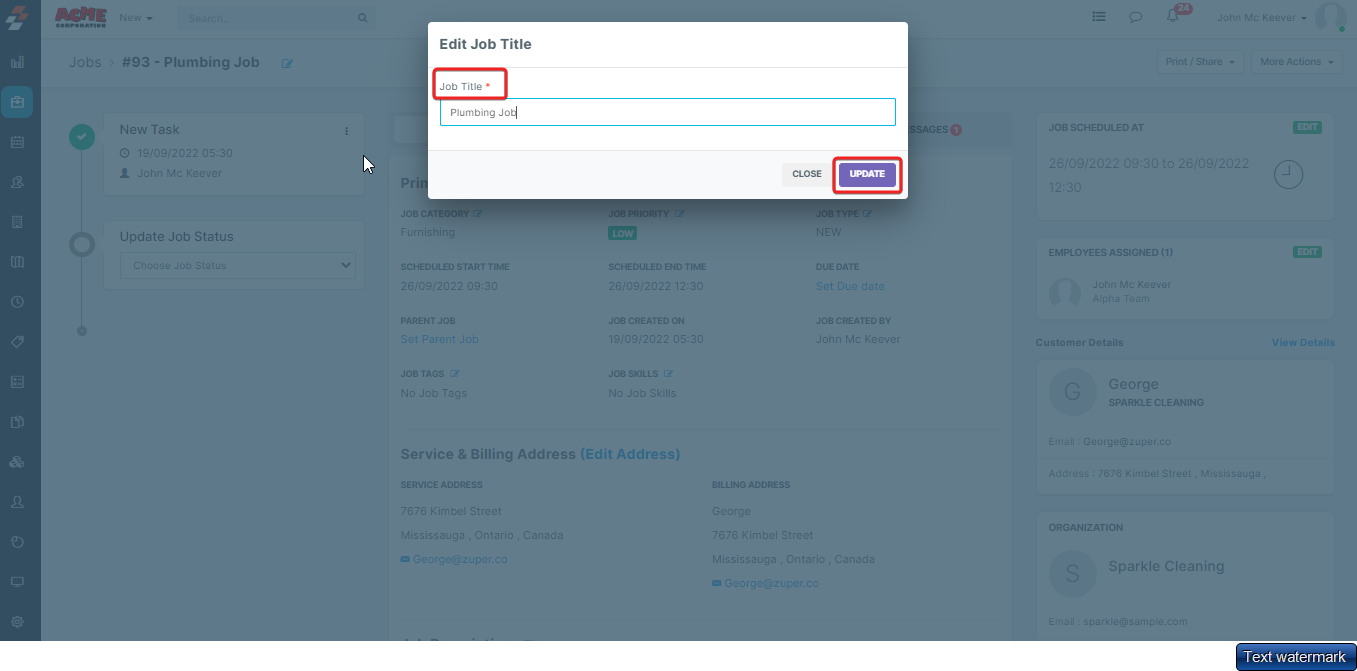Screen dimensions: 1357x671
Task: Click the Update button in the dialog
Action: (867, 174)
